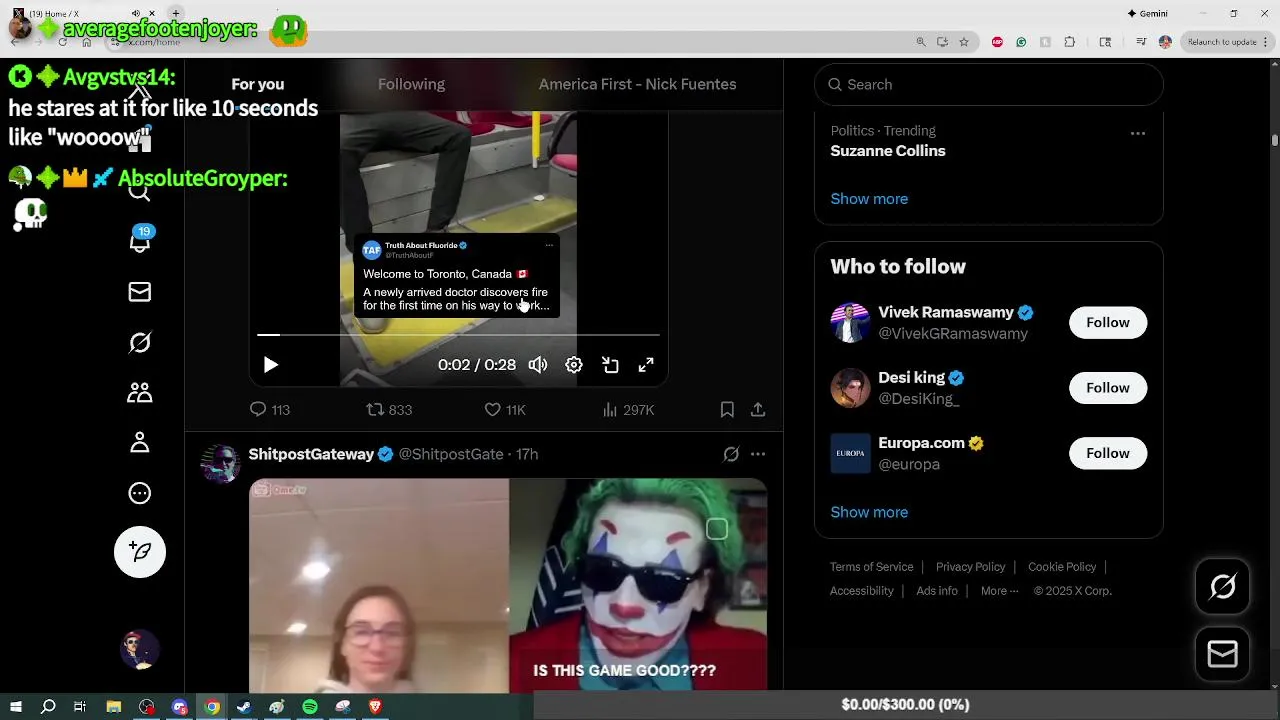Open Terms of Service link
The height and width of the screenshot is (720, 1280).
pyautogui.click(x=871, y=567)
